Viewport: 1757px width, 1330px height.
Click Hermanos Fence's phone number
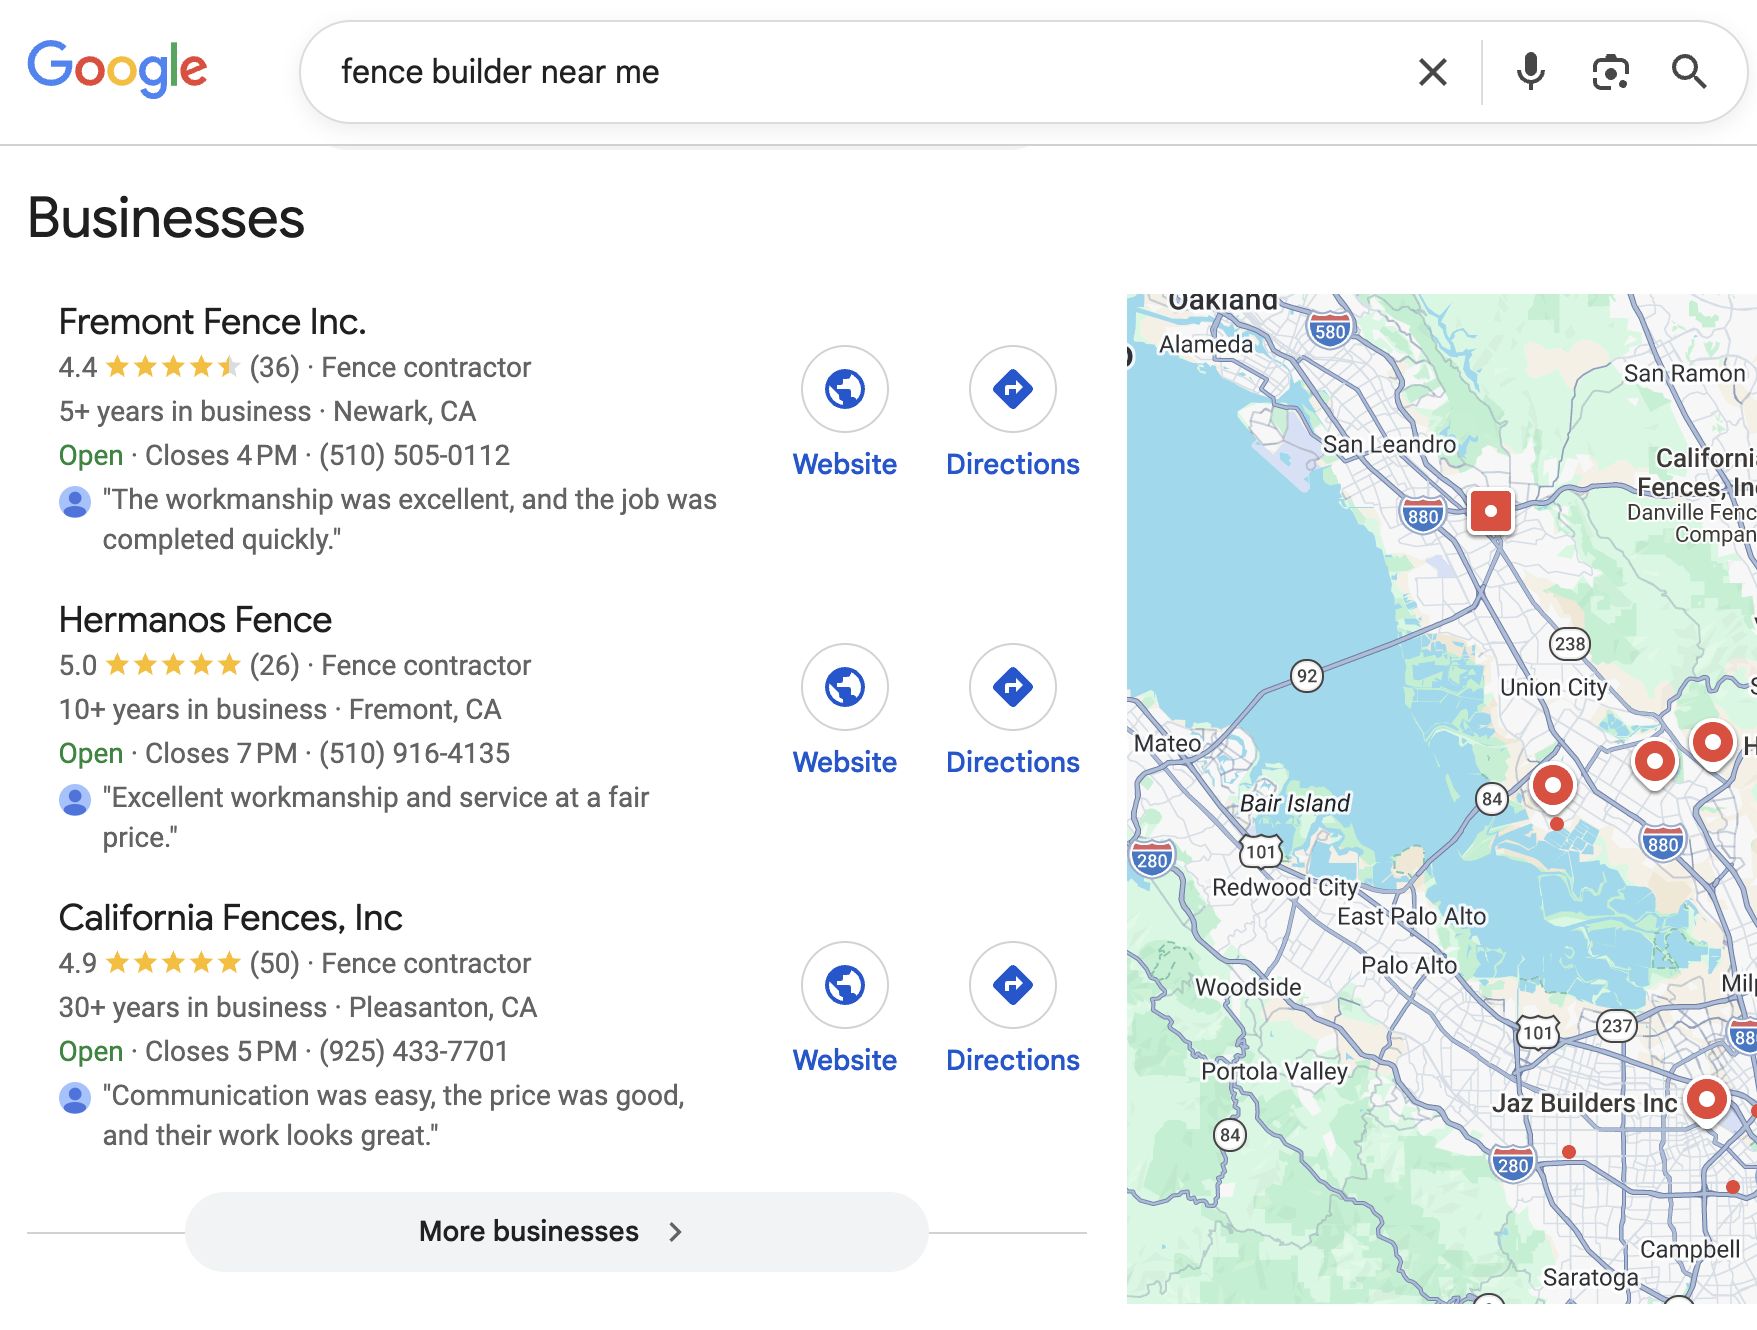[415, 753]
